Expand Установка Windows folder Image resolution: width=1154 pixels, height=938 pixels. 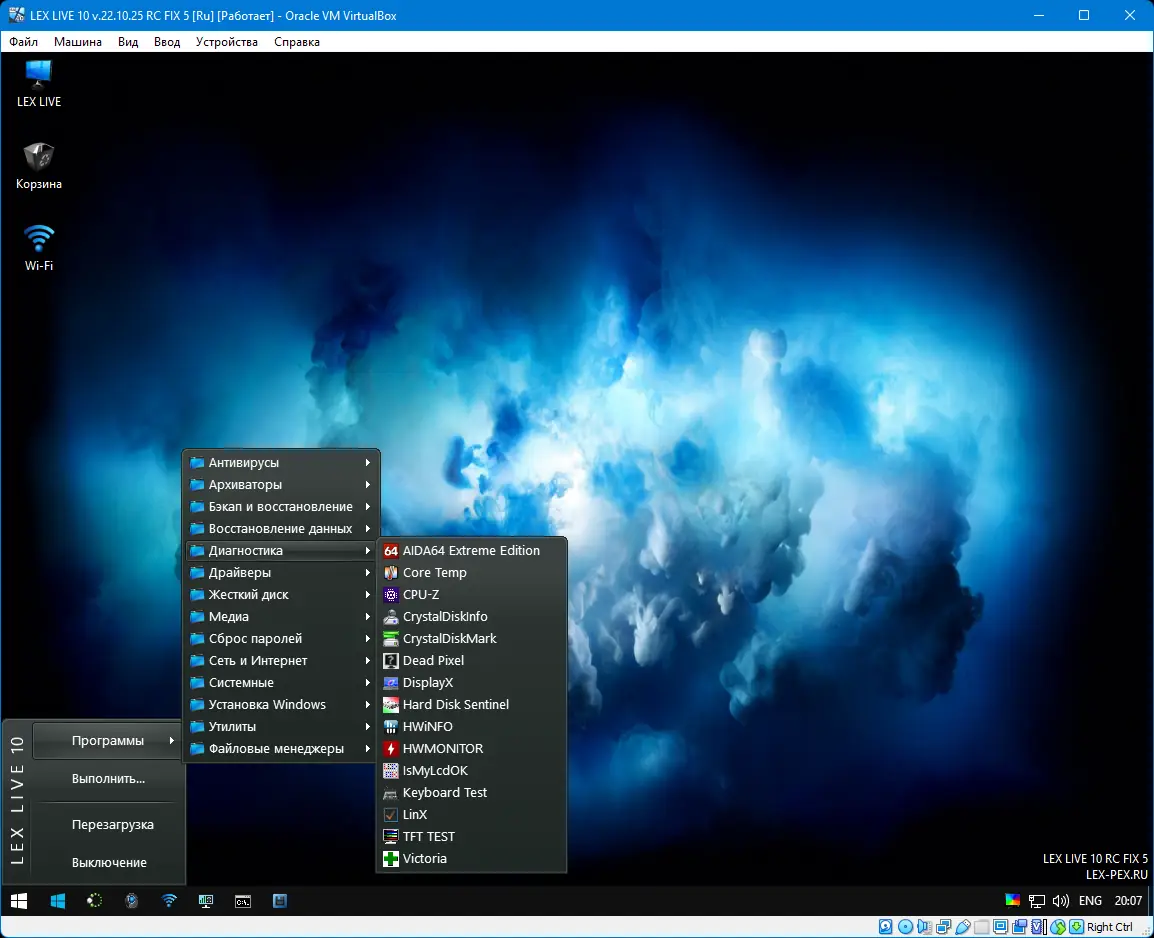(281, 705)
